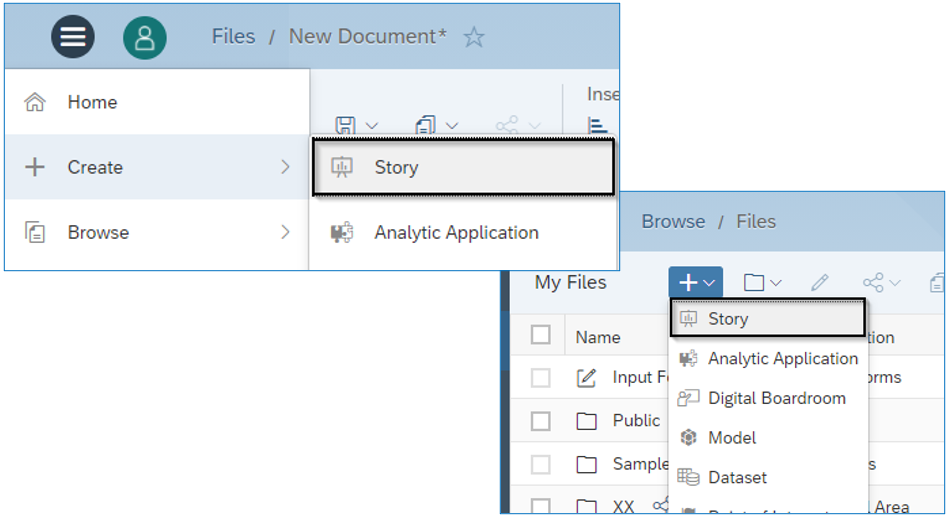This screenshot has height=518, width=950.
Task: Check the Input Forms row checkbox
Action: coord(540,377)
